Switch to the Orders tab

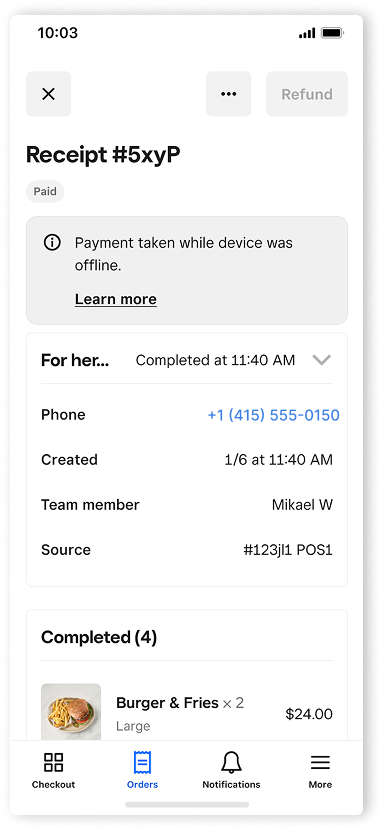[142, 771]
